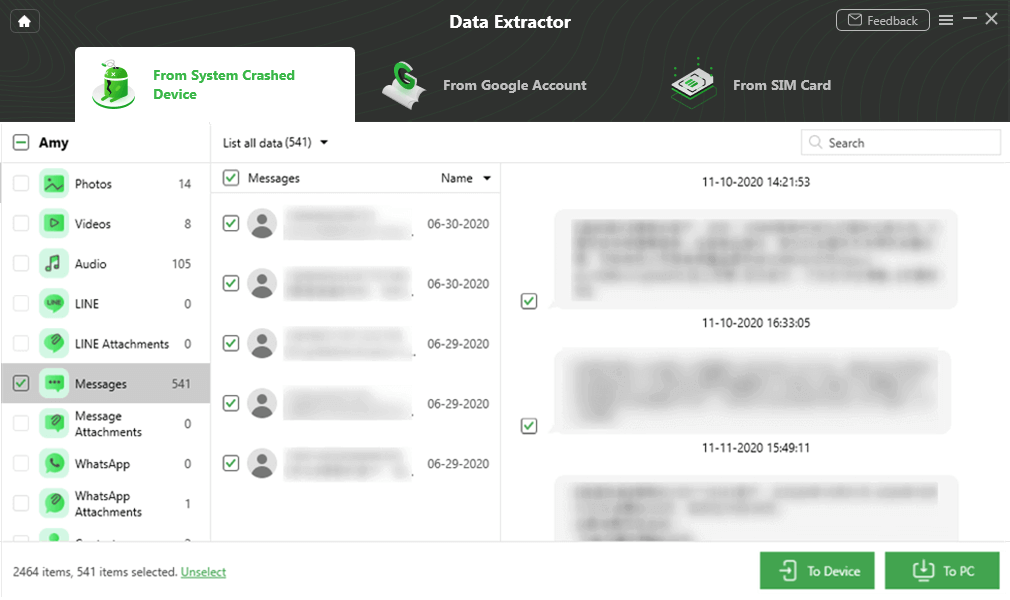Click the search magnifier icon
The height and width of the screenshot is (600, 1010).
(815, 142)
